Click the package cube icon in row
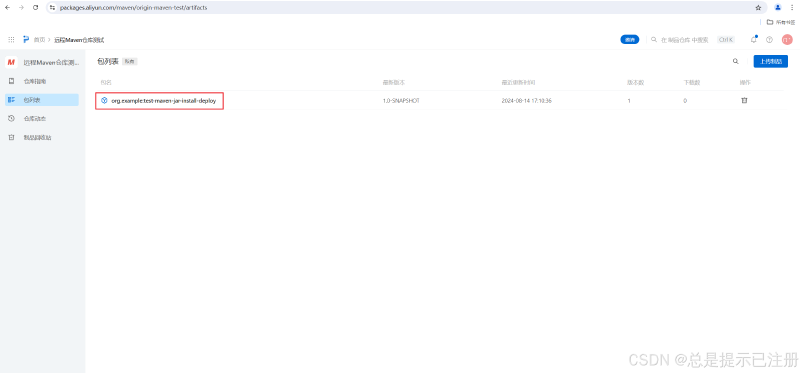 click(x=104, y=101)
